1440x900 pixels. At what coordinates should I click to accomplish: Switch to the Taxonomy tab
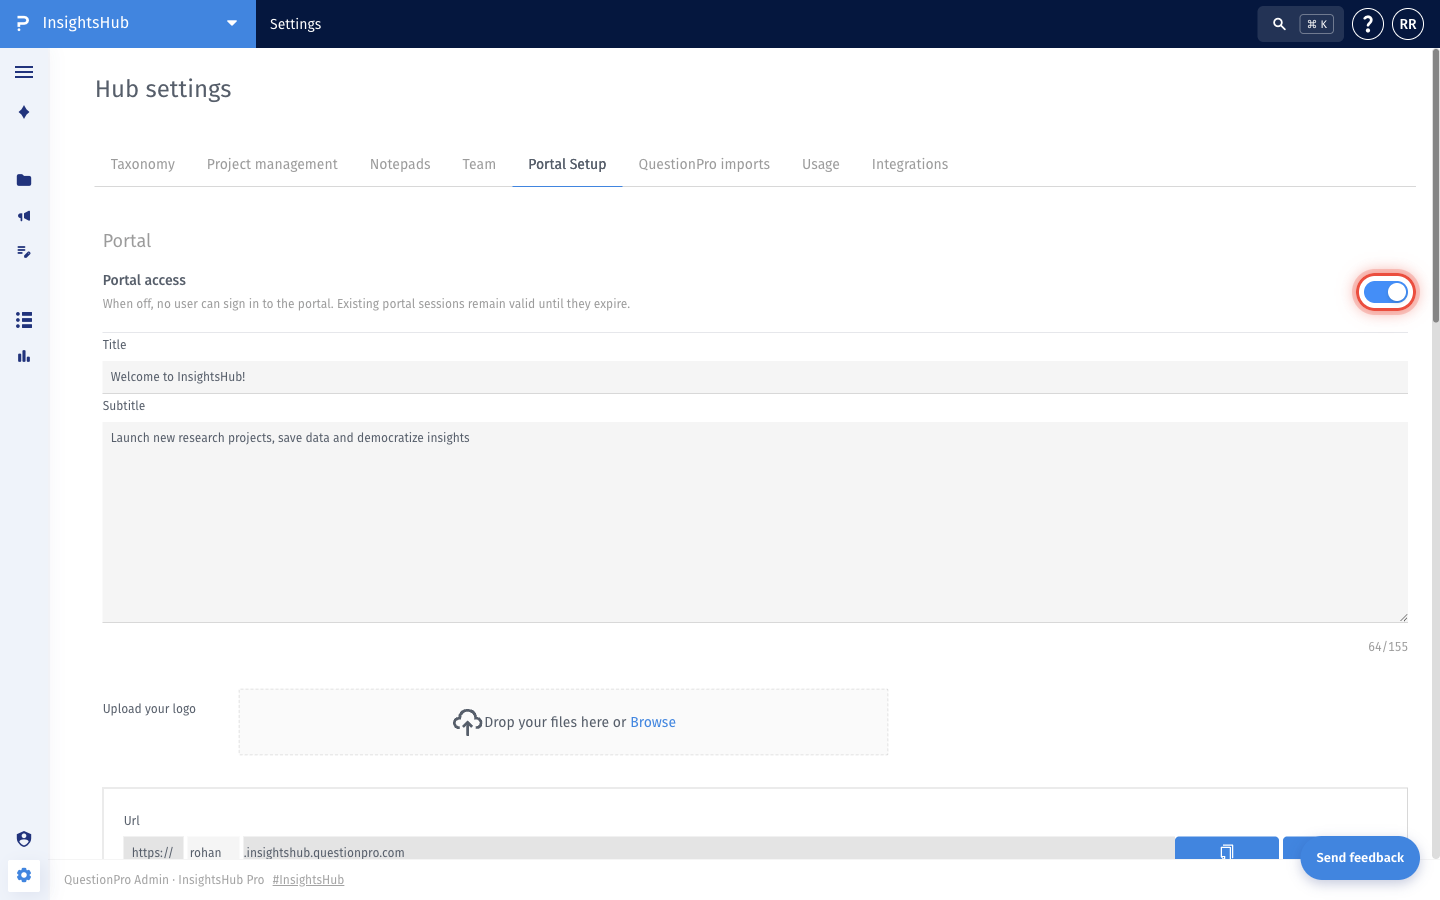pyautogui.click(x=143, y=164)
